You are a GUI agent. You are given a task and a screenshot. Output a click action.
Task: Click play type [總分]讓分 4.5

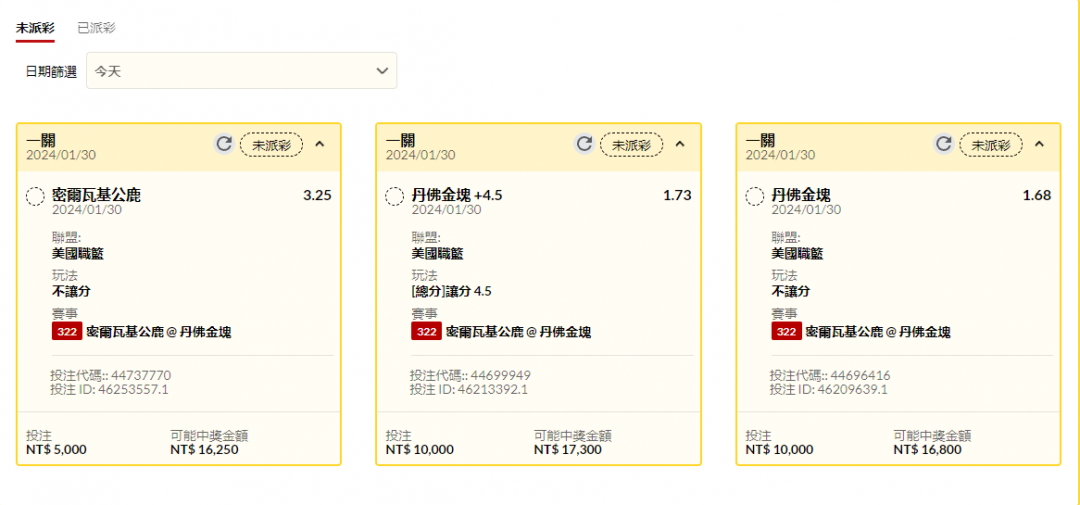tap(452, 291)
